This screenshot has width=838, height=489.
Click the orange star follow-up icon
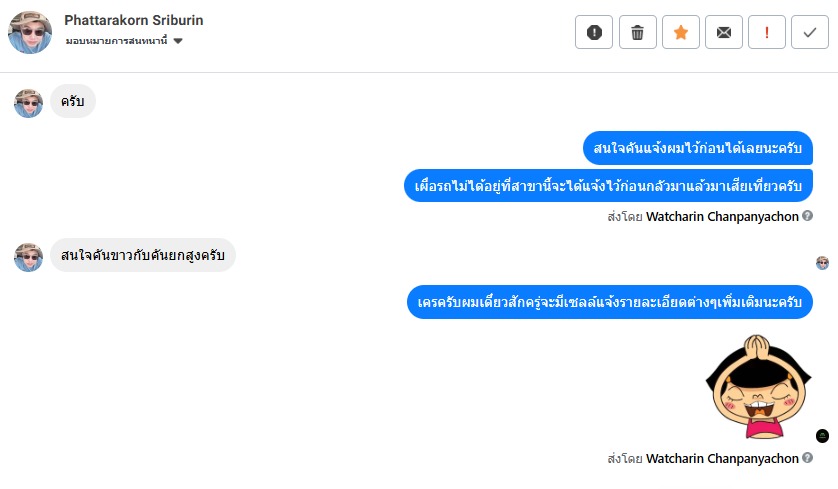680,32
